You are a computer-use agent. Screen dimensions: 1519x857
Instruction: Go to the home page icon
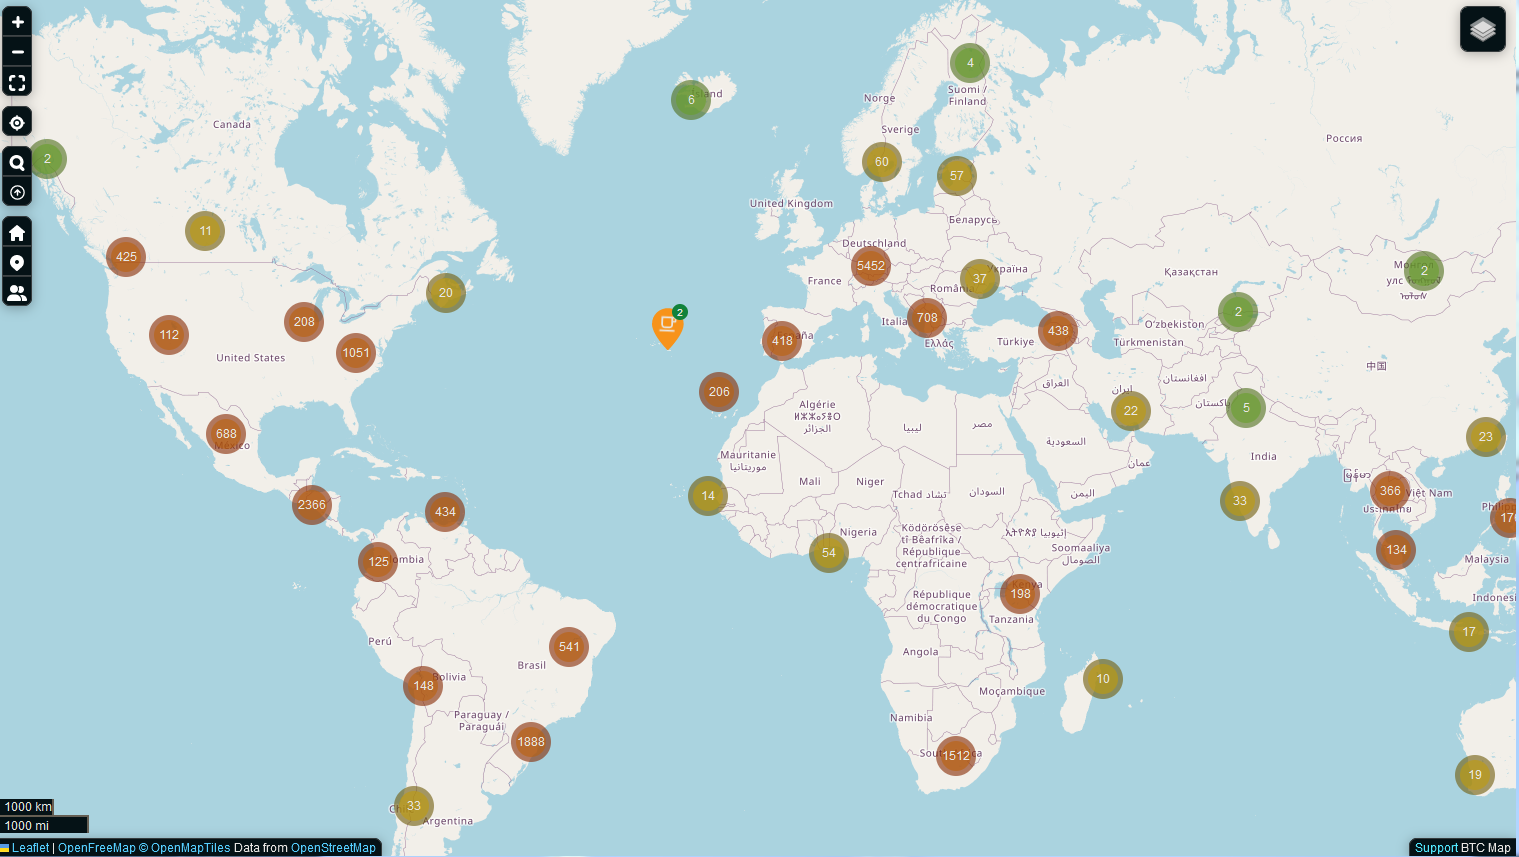click(x=17, y=233)
